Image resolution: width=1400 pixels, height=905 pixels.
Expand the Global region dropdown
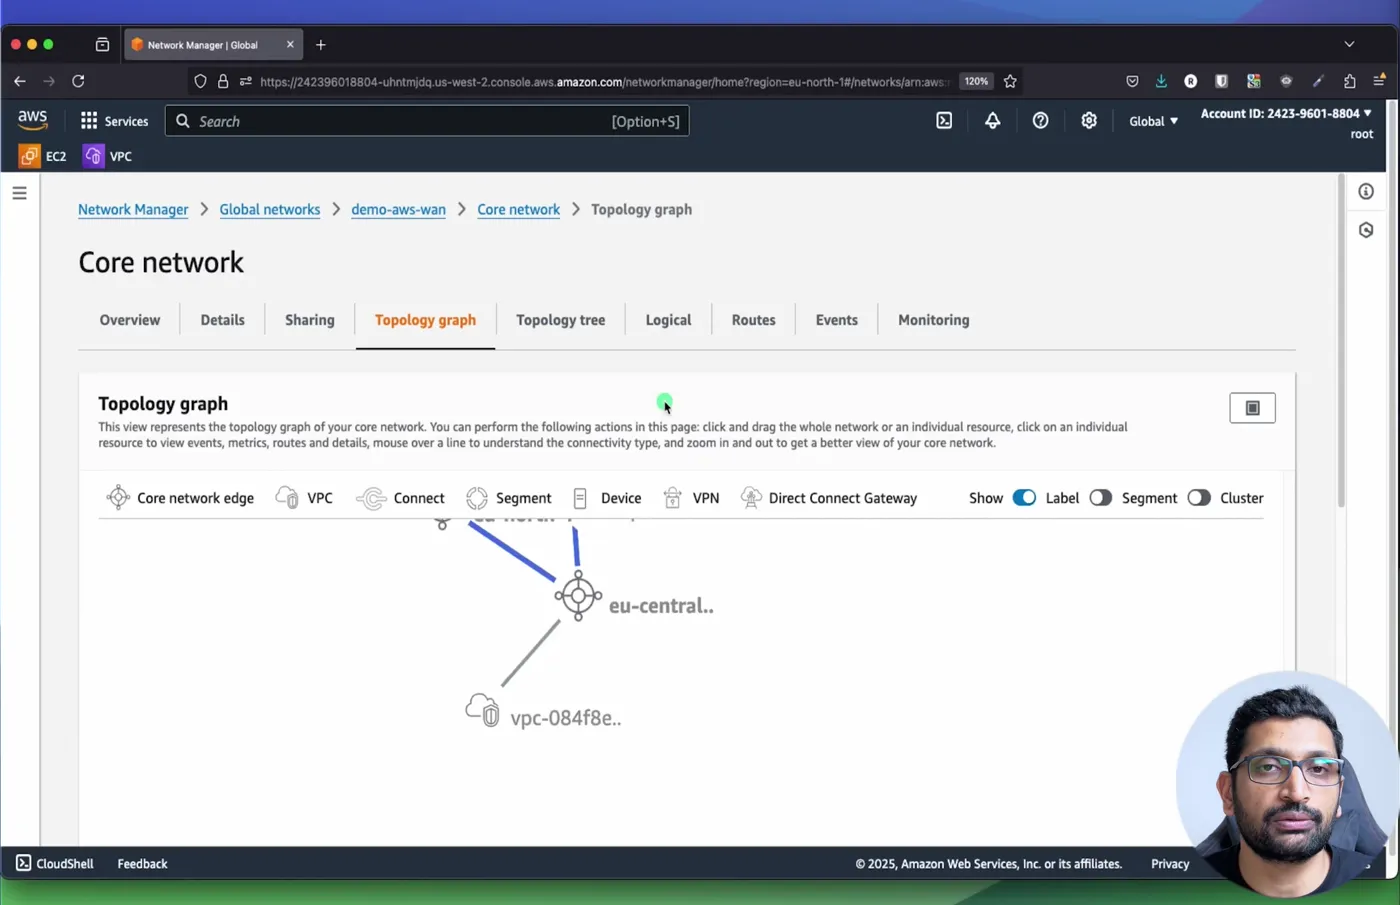[1153, 121]
